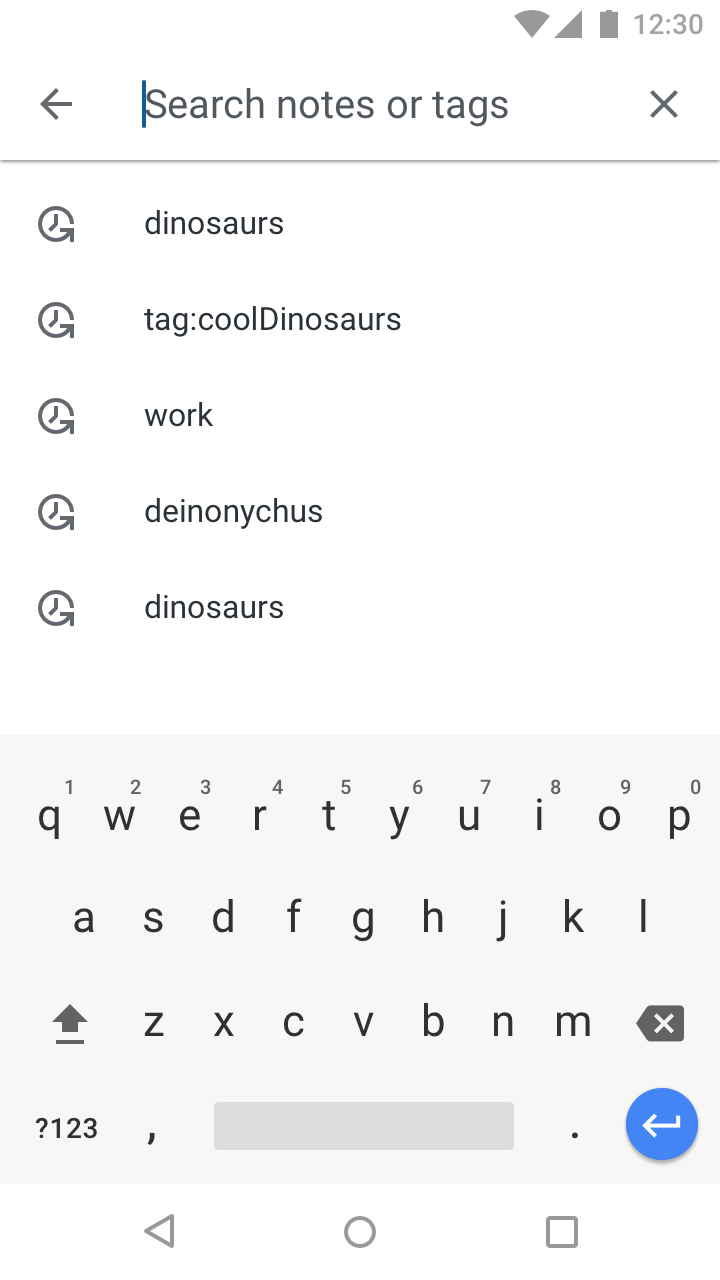Tap the ?123 key to show symbols
Screen dimensions: 720x1280
(66, 1127)
